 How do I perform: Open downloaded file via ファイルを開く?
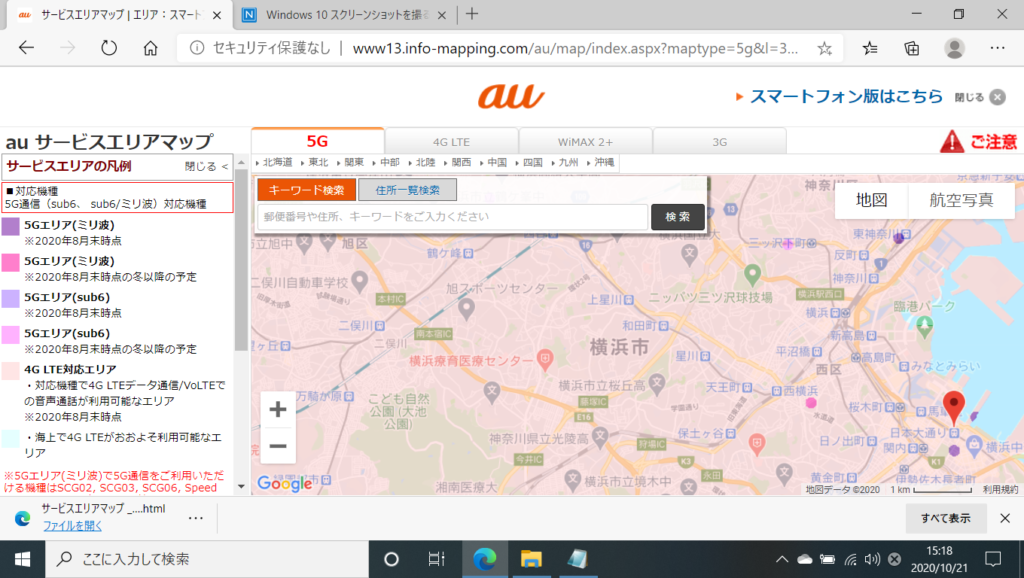pyautogui.click(x=72, y=525)
